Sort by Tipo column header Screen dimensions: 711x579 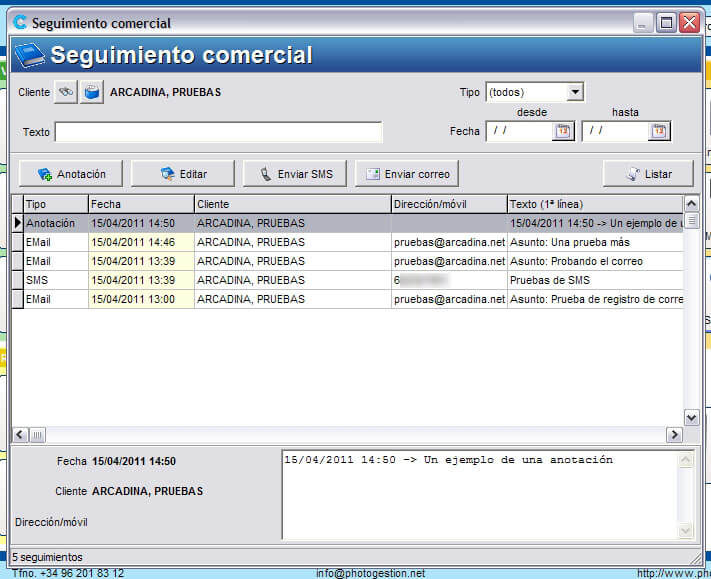[x=56, y=204]
